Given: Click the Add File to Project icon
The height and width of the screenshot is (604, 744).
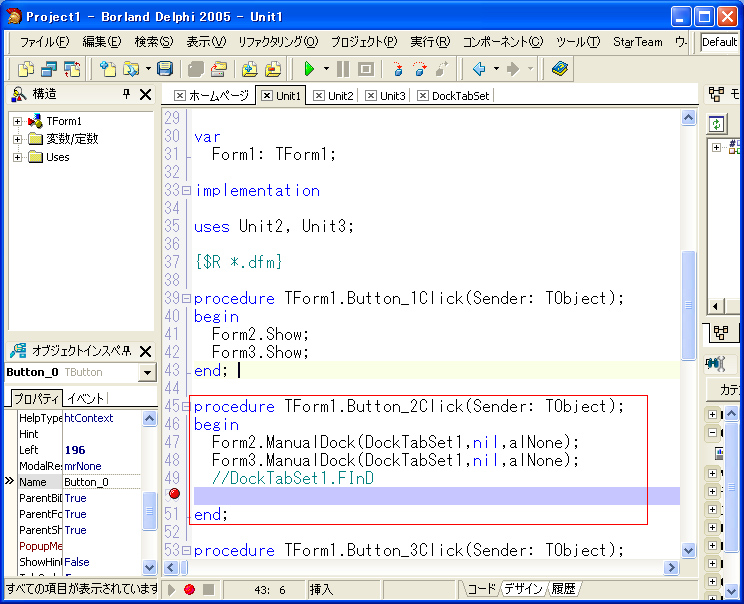Looking at the screenshot, I should point(250,69).
